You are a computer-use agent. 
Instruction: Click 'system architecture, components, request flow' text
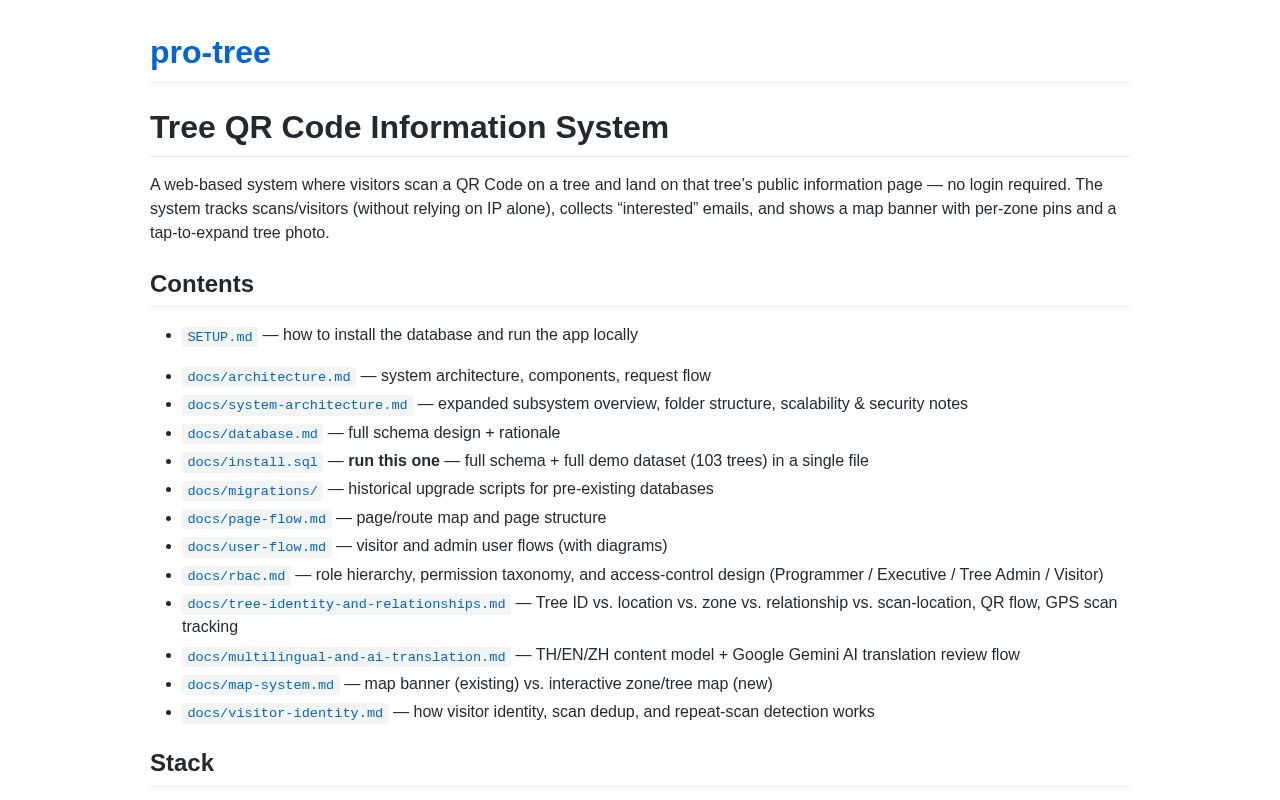pyautogui.click(x=546, y=376)
